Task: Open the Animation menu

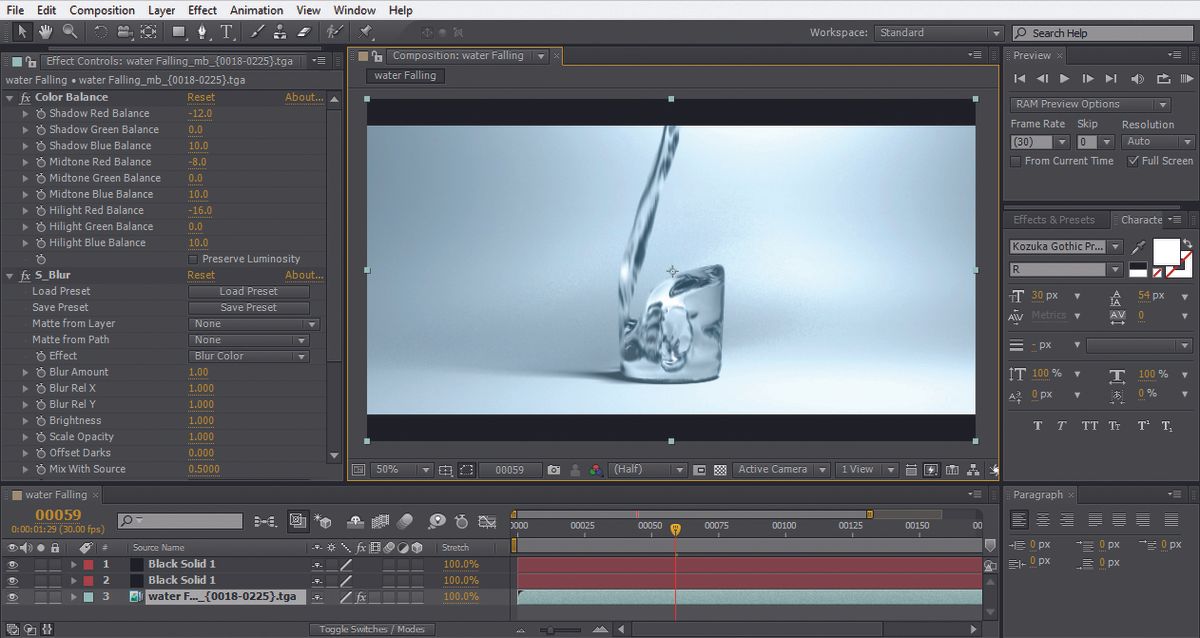Action: (256, 10)
